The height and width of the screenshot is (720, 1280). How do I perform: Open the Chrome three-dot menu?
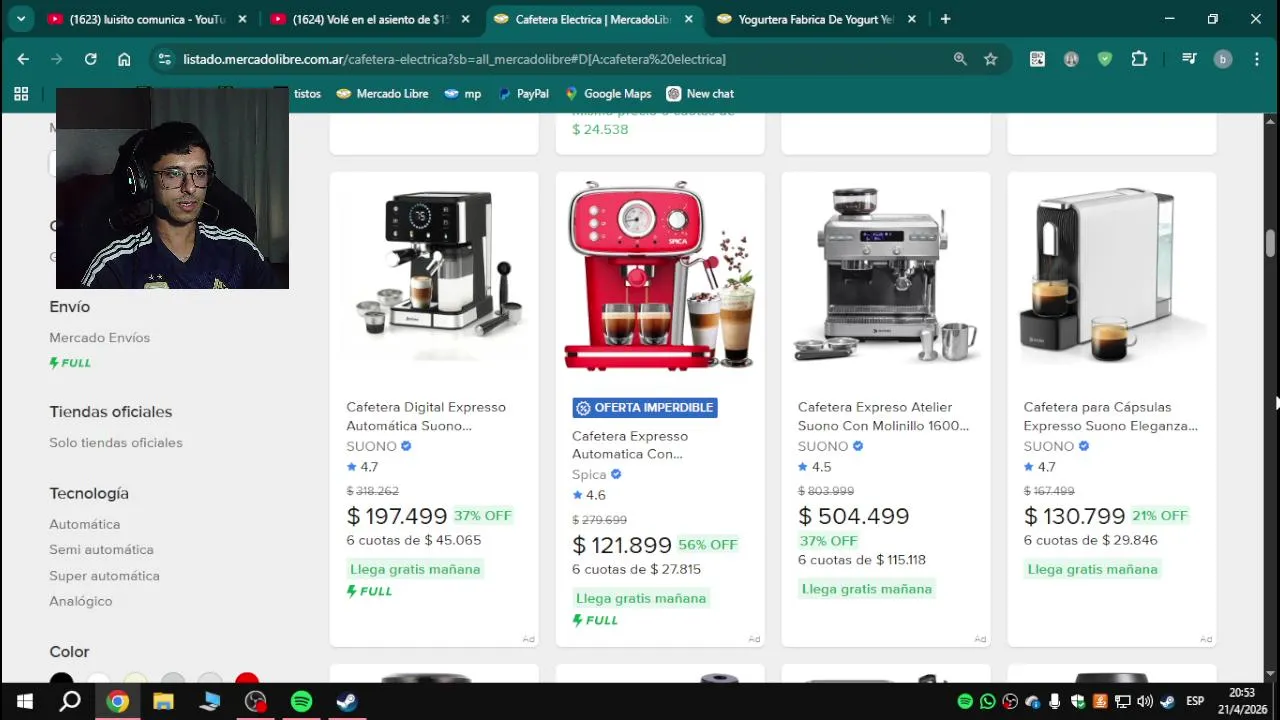point(1256,59)
